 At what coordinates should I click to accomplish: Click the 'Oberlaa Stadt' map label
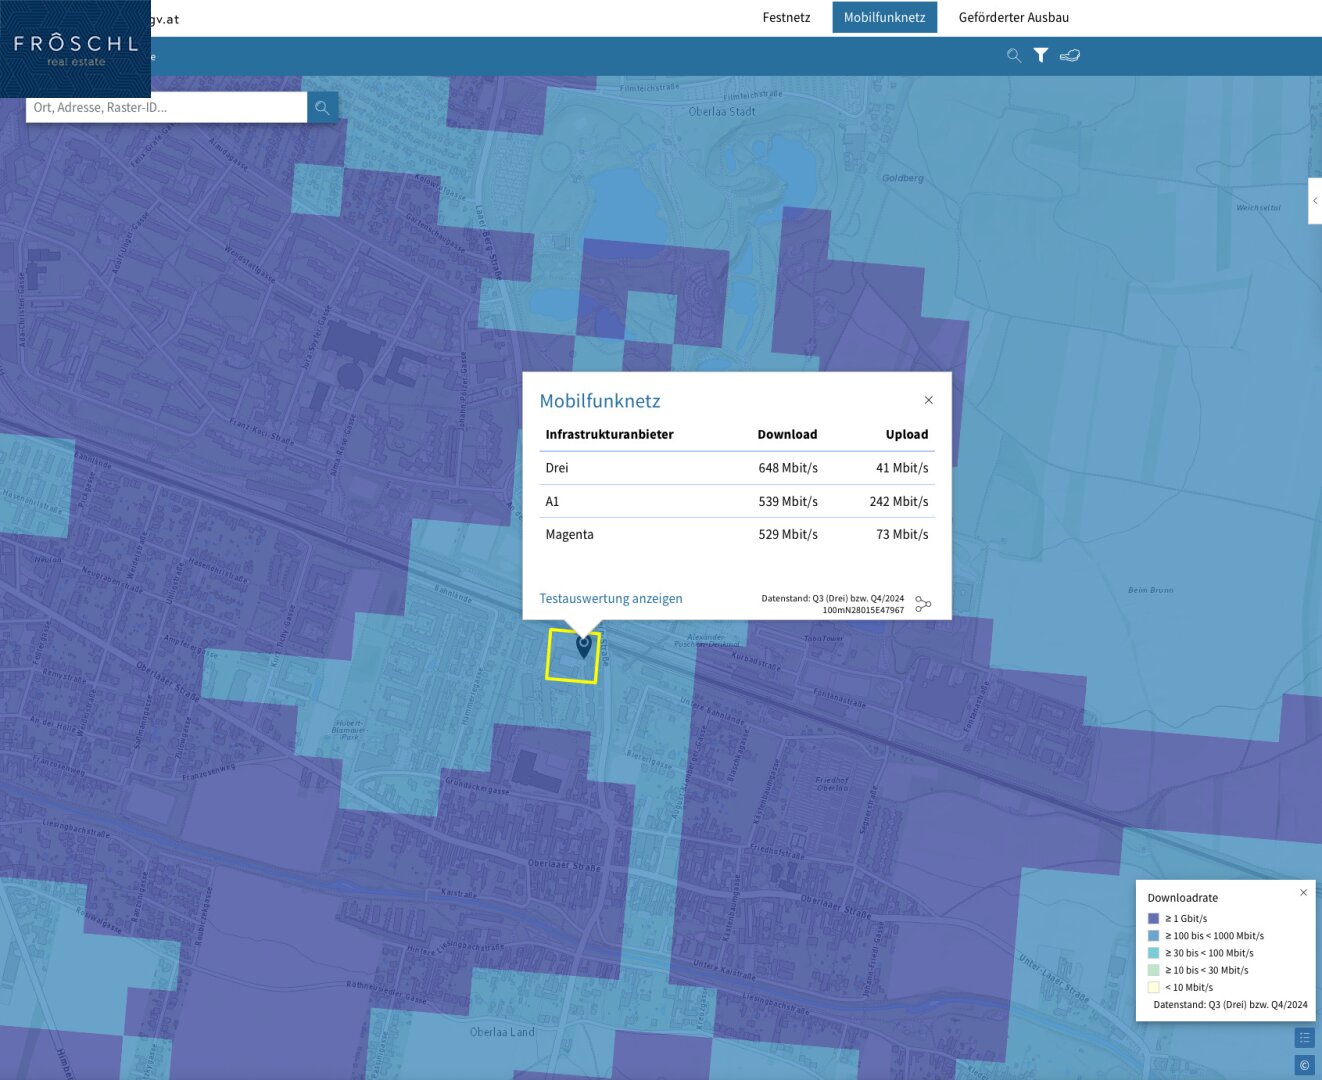(722, 112)
